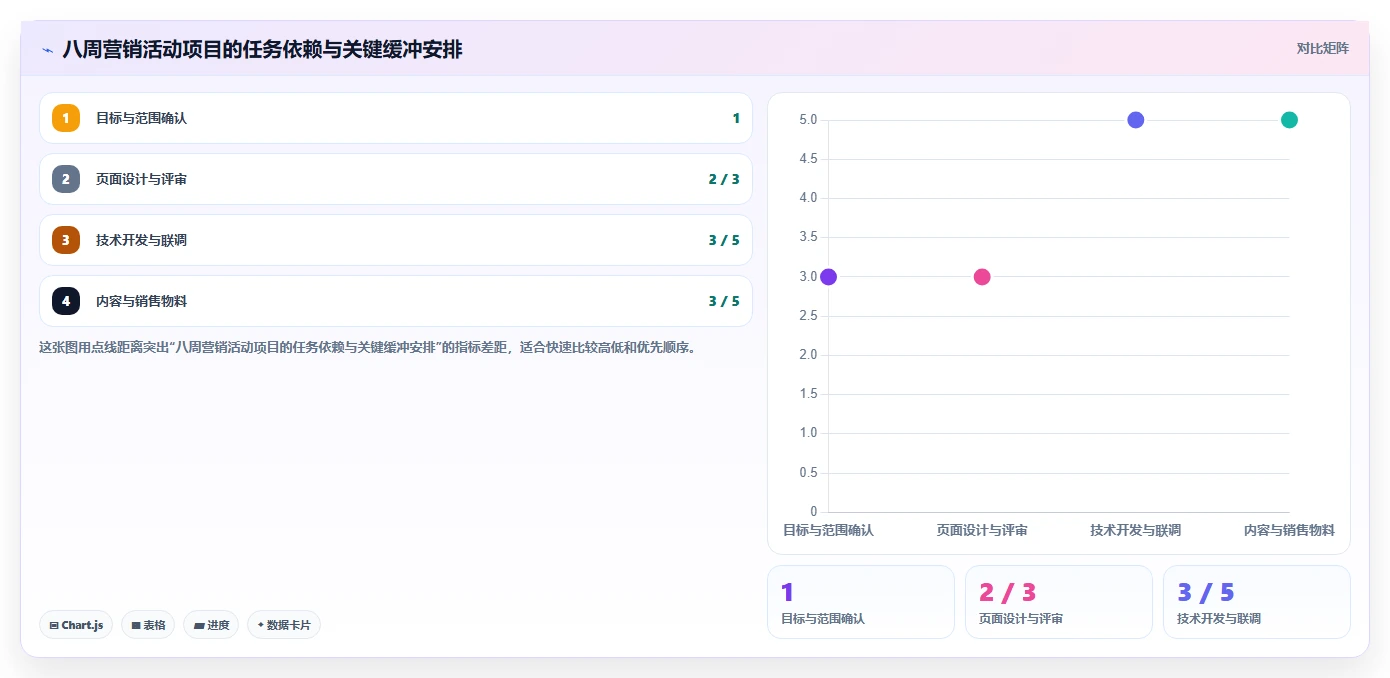Click the 页面设计与评审 x-axis label

982,530
